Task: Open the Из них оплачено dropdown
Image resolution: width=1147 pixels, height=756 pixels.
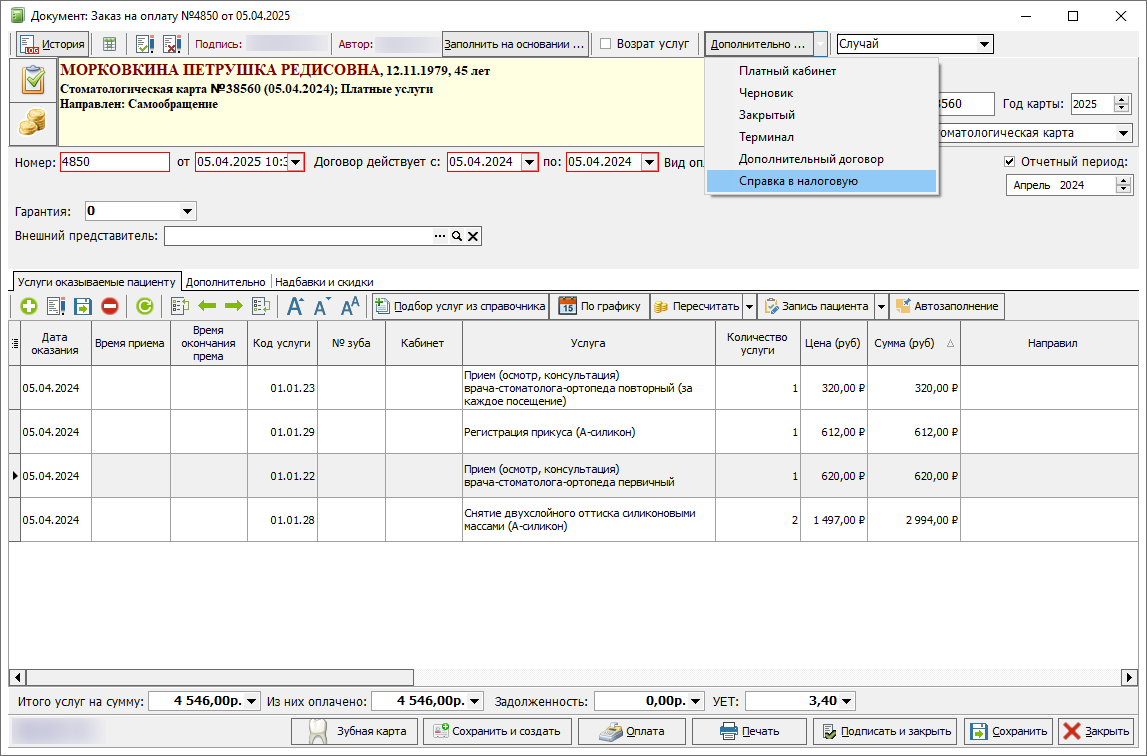Action: tap(475, 701)
